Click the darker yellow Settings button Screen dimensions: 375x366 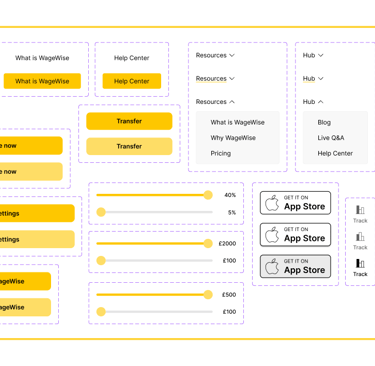tap(37, 213)
